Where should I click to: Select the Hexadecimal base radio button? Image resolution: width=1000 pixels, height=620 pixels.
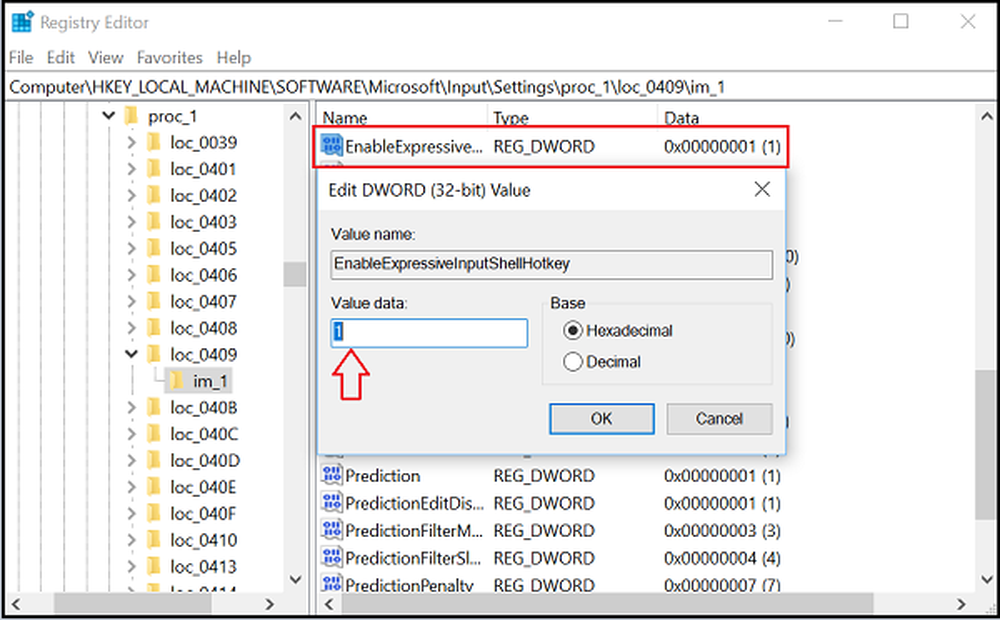[573, 330]
